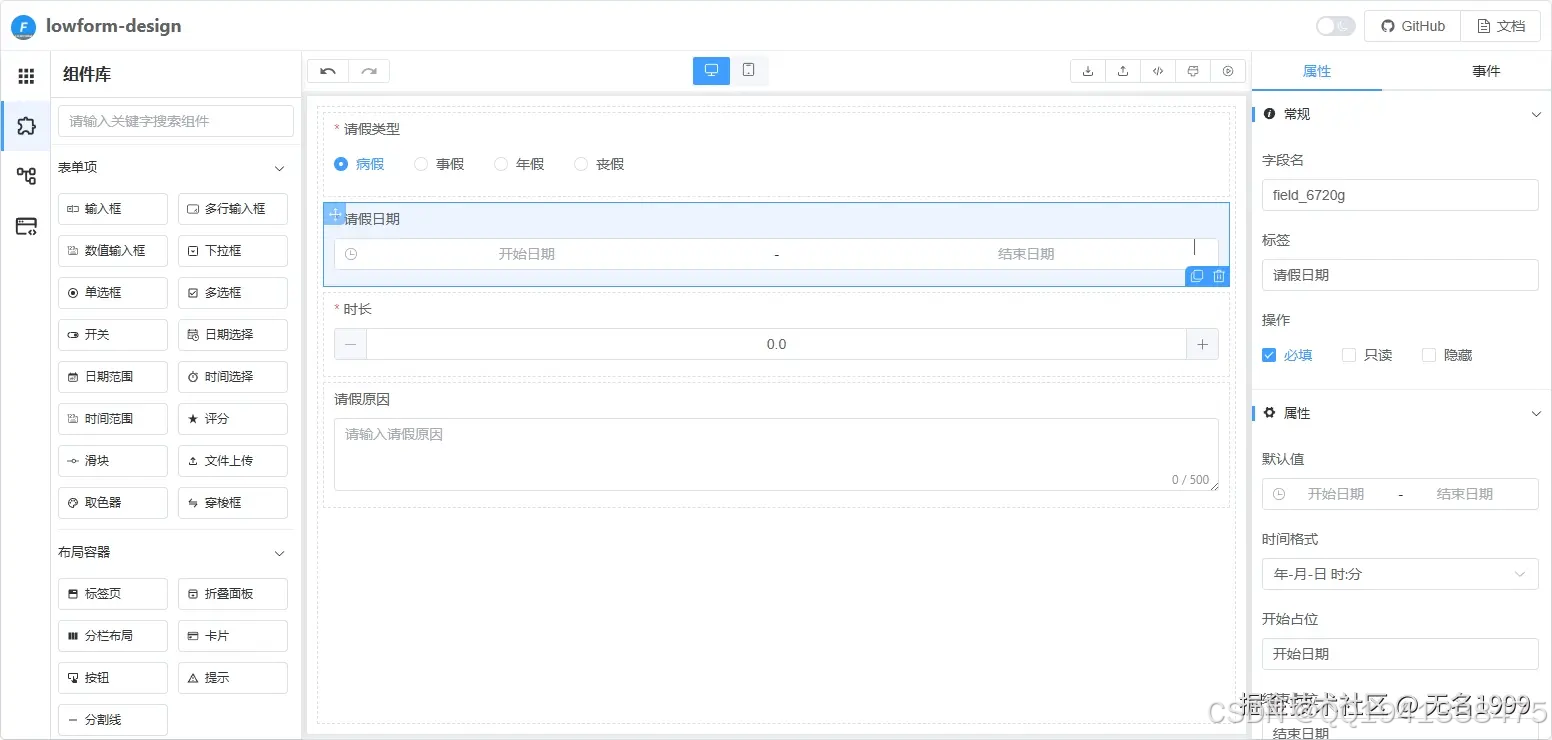1552x740 pixels.
Task: Add 开关 component
Action: click(112, 335)
